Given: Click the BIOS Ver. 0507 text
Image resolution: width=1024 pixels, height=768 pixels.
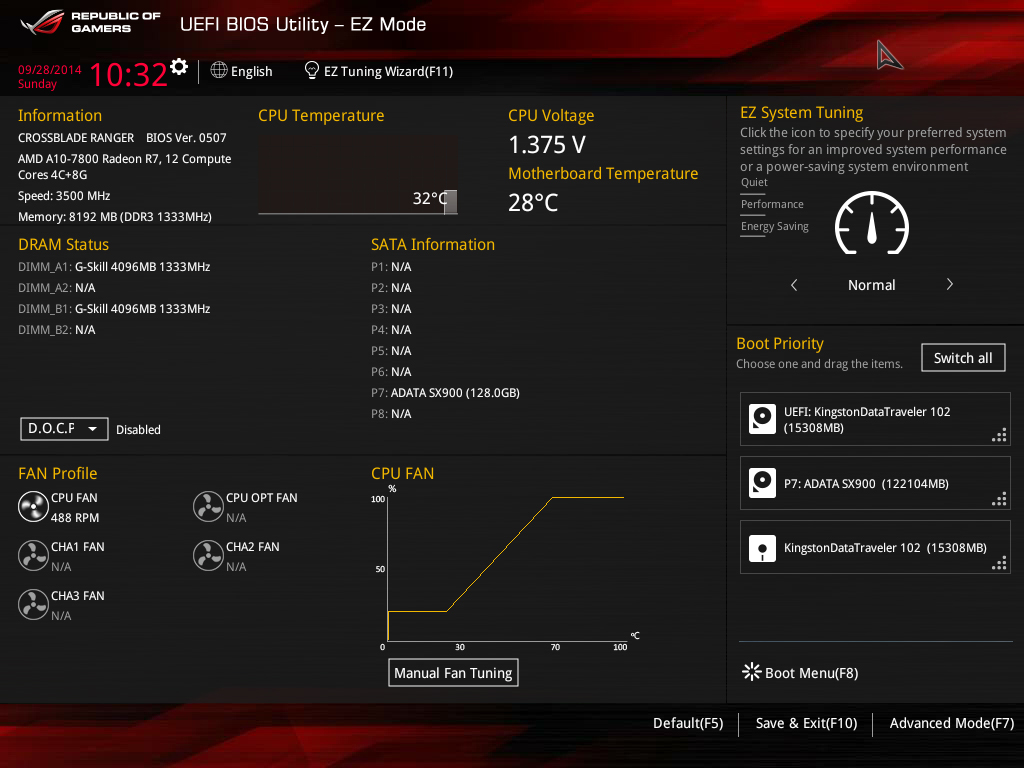Looking at the screenshot, I should [x=186, y=138].
